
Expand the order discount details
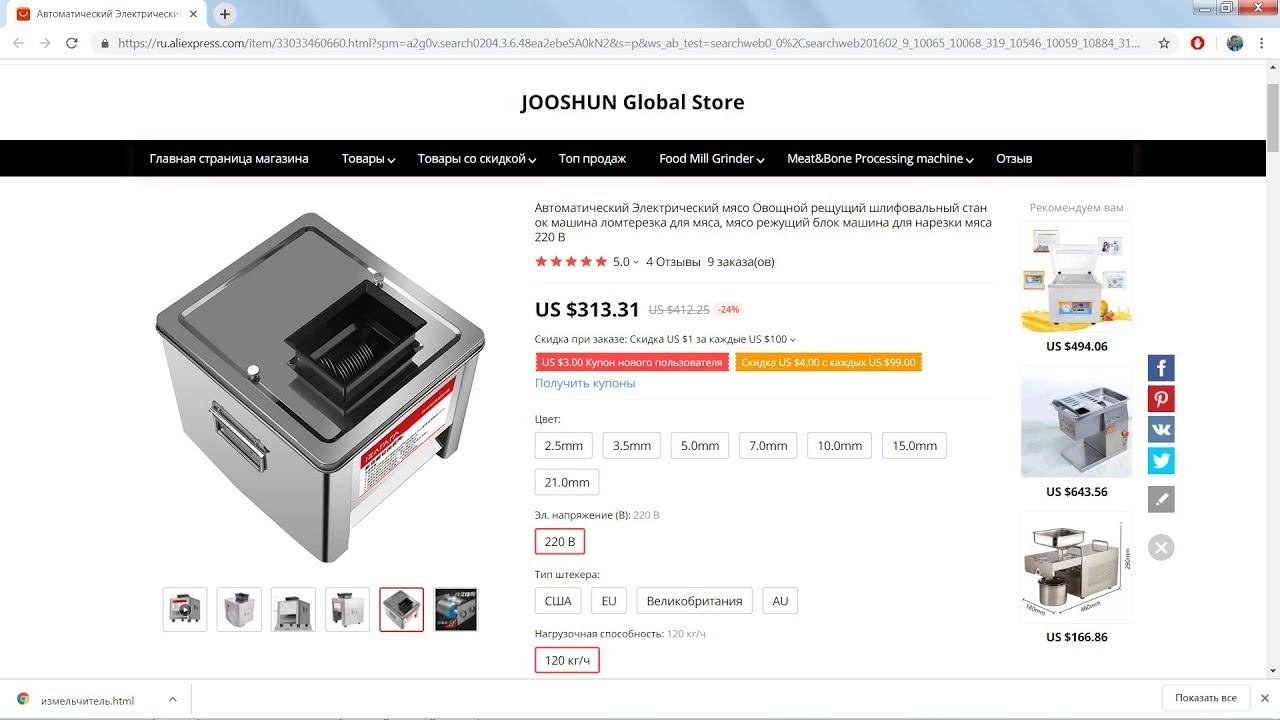point(665,339)
